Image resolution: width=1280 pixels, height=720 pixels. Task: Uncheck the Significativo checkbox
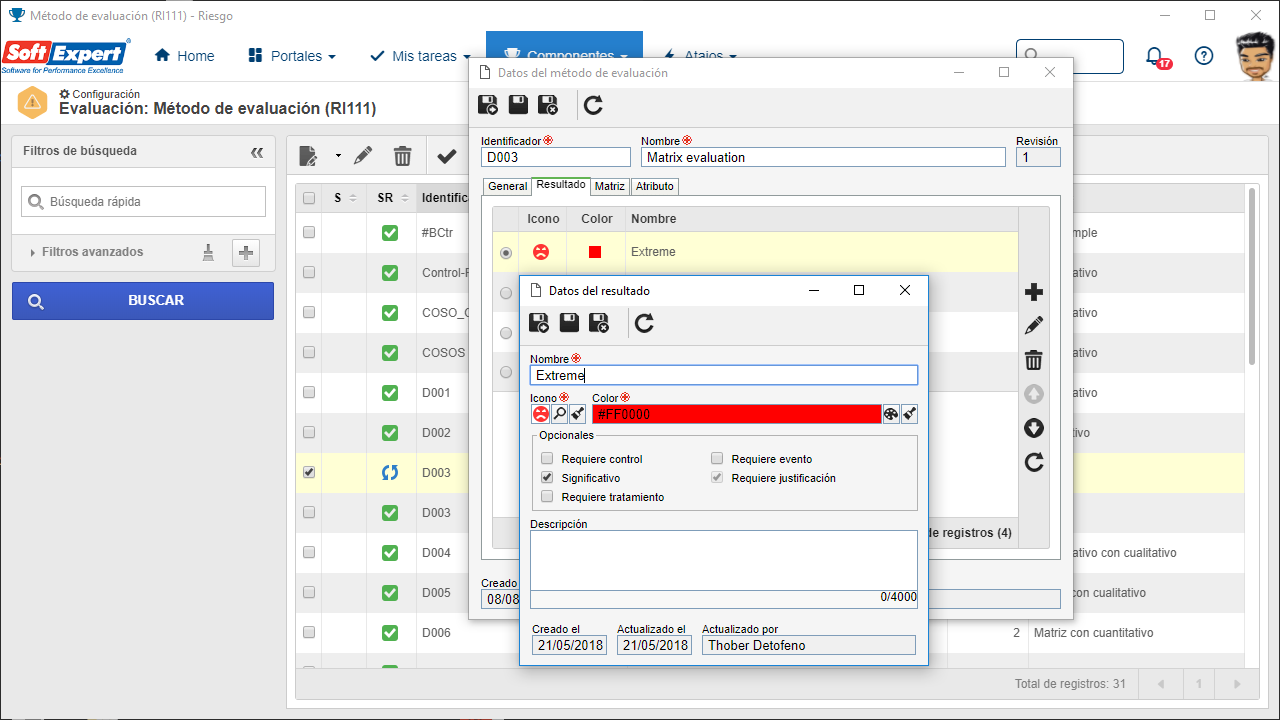[x=547, y=478]
